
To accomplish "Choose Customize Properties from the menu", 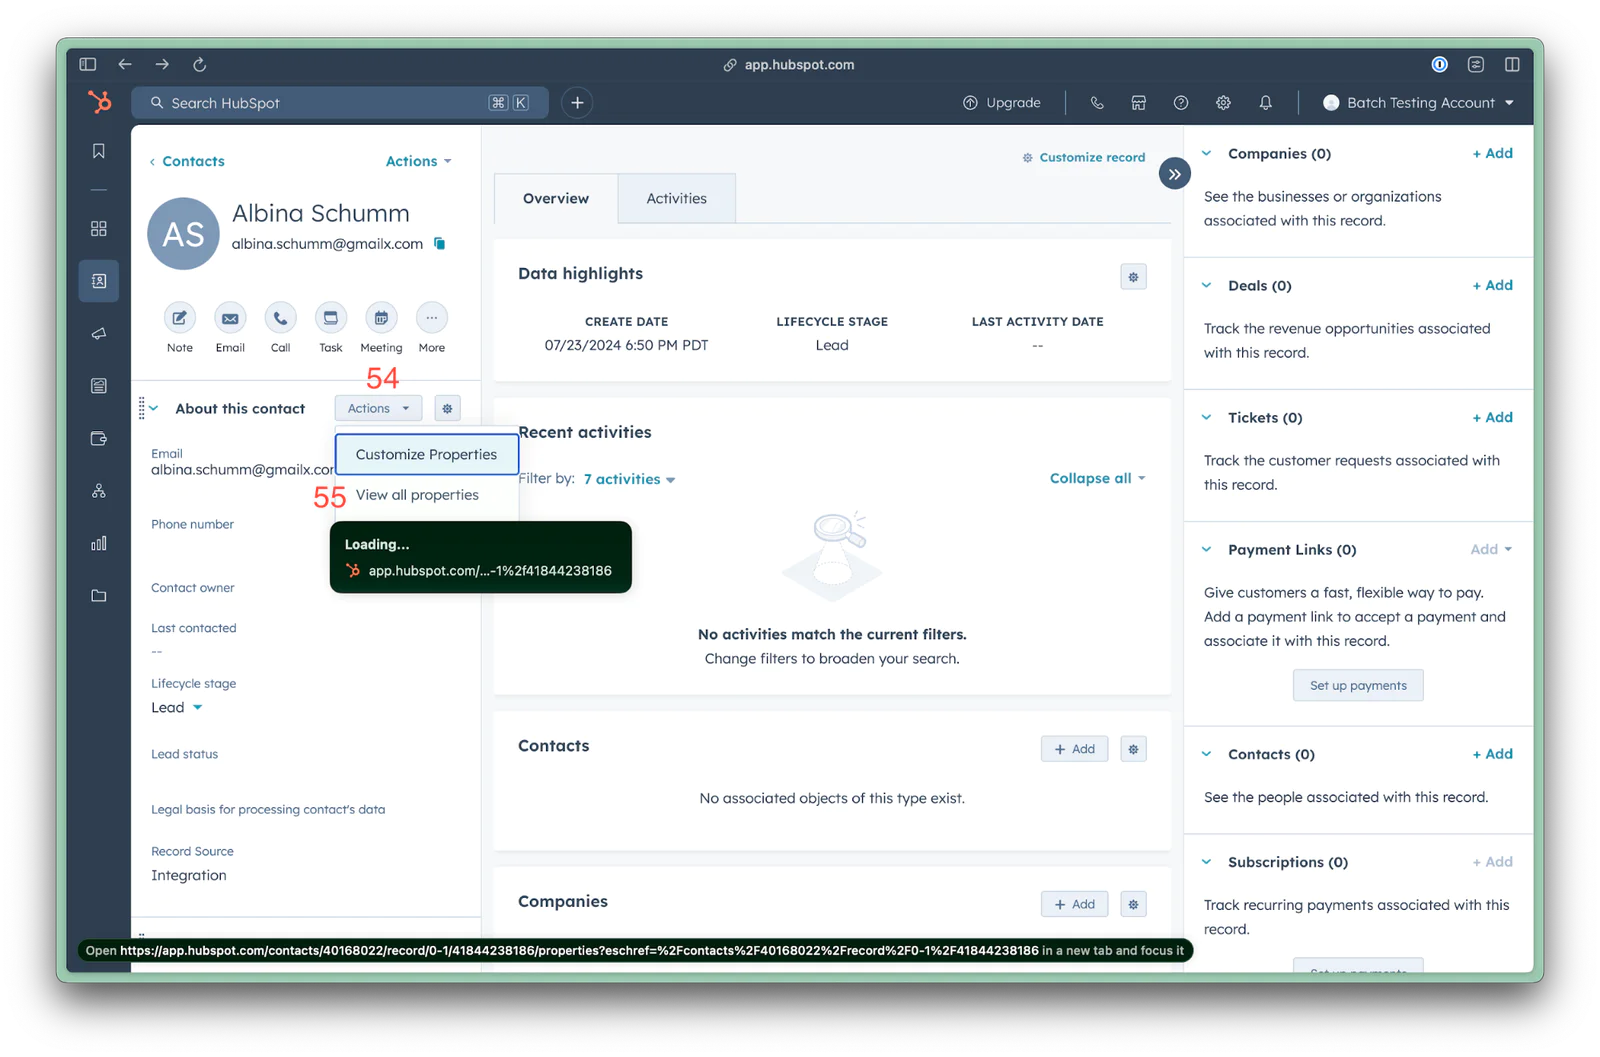I will coord(426,455).
